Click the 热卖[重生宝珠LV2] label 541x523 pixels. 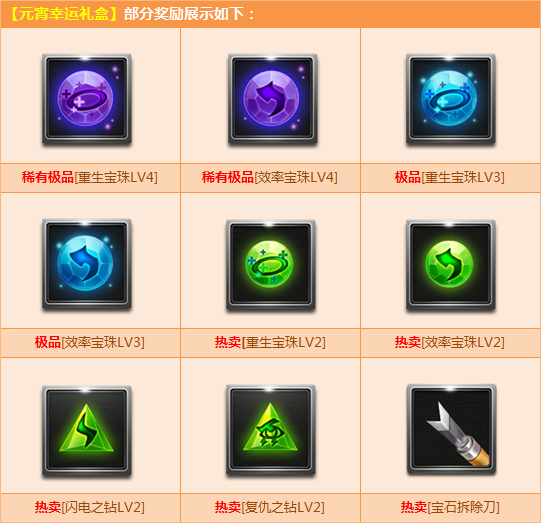270,342
